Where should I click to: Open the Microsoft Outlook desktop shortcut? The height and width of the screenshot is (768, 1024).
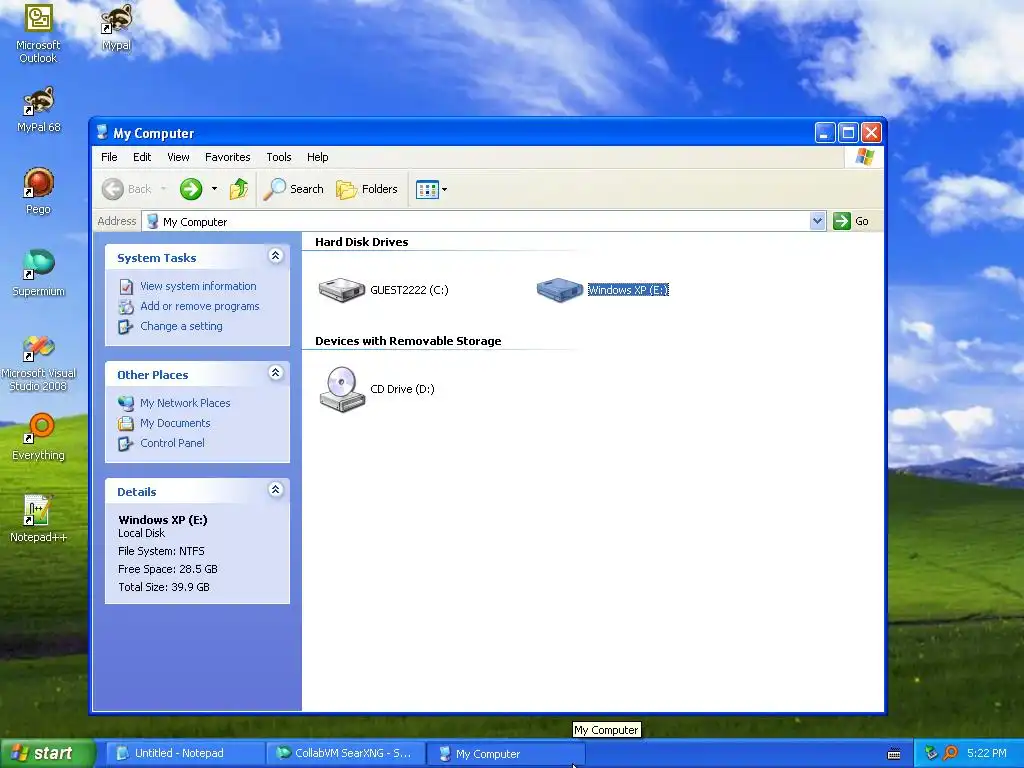[x=38, y=34]
